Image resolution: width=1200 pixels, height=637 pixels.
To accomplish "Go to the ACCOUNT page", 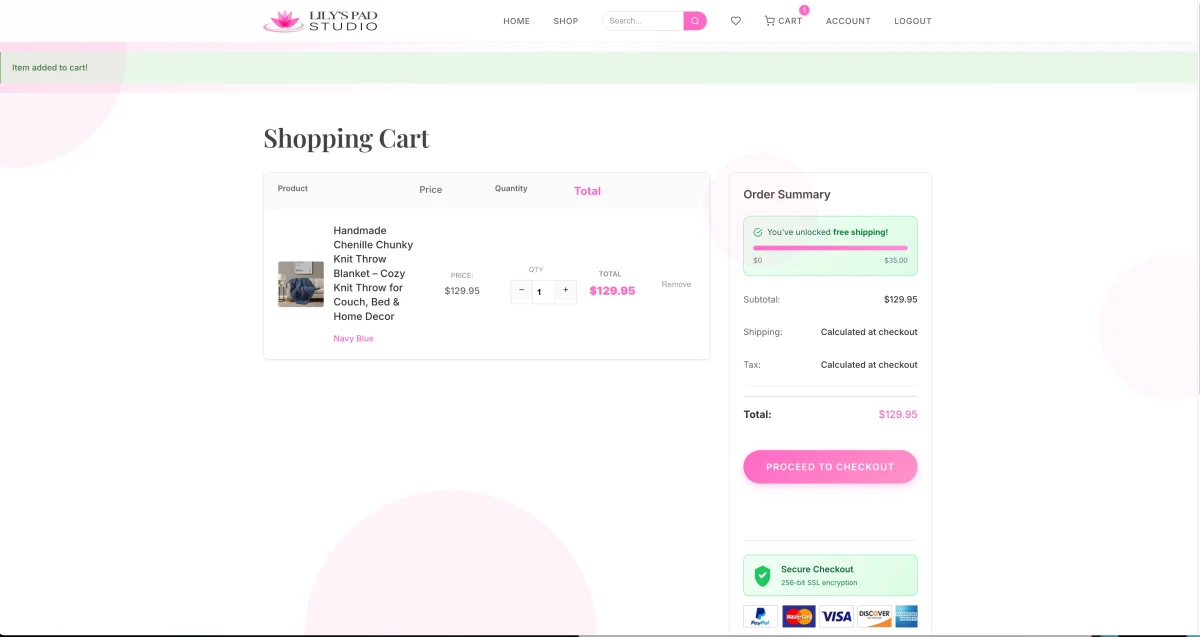I will pos(848,20).
